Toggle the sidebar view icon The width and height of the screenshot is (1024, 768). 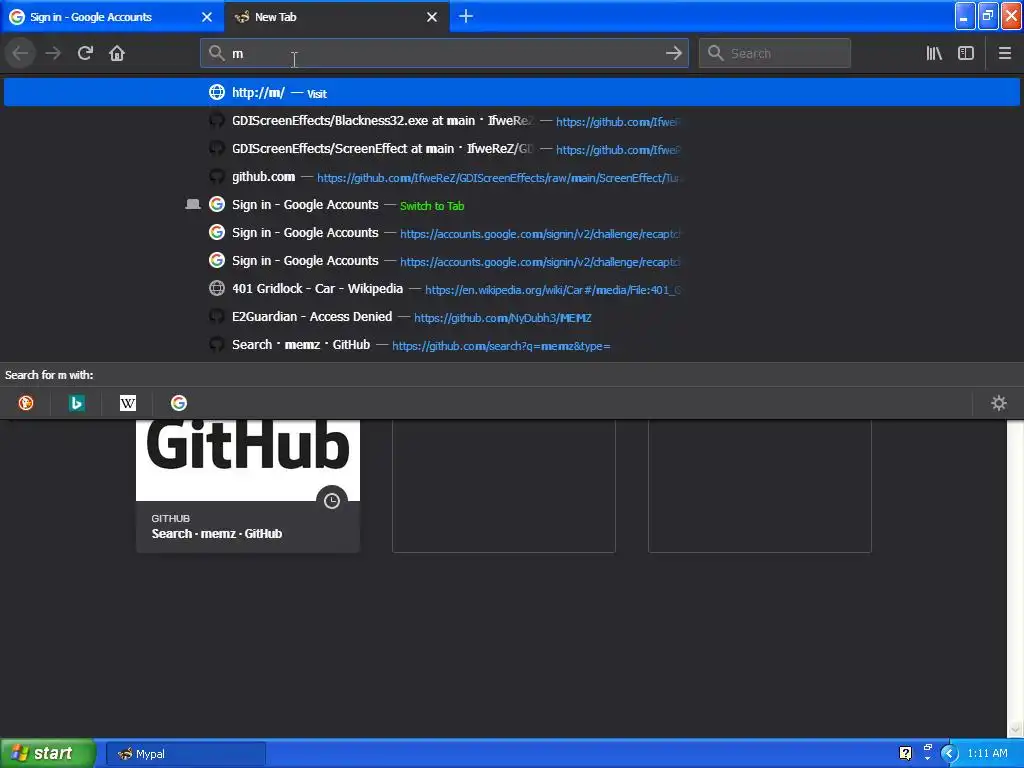click(966, 53)
